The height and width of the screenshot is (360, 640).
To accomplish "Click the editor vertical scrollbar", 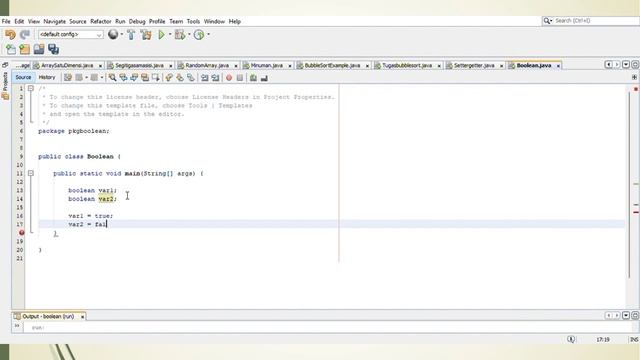I will (630, 185).
